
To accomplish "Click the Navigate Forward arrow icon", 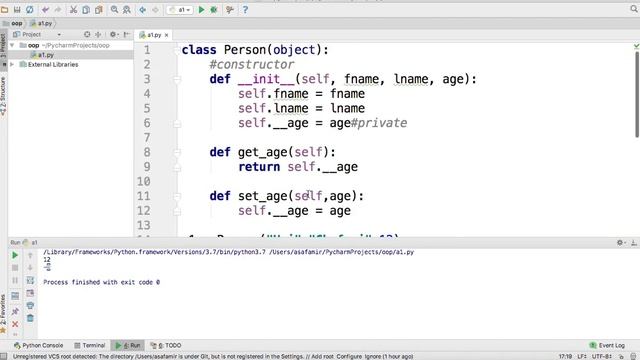I will point(156,9).
